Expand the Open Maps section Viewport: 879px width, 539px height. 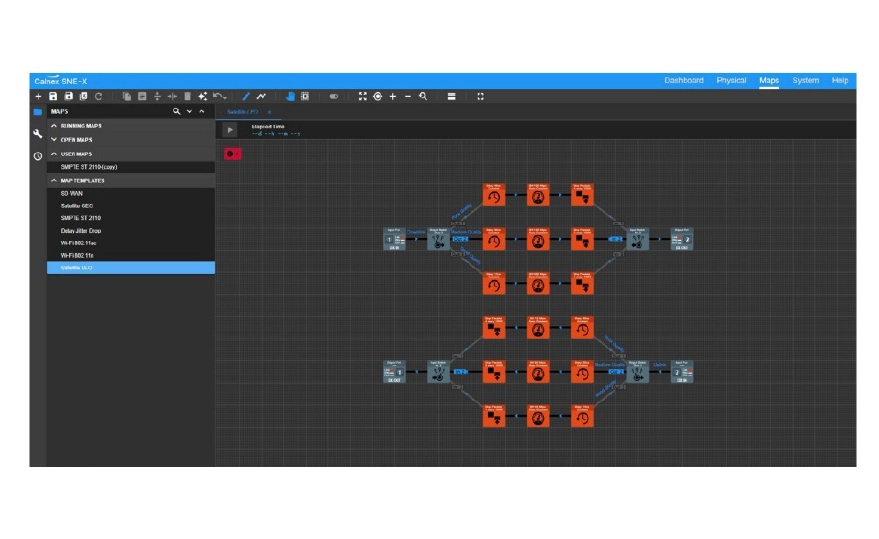54,140
